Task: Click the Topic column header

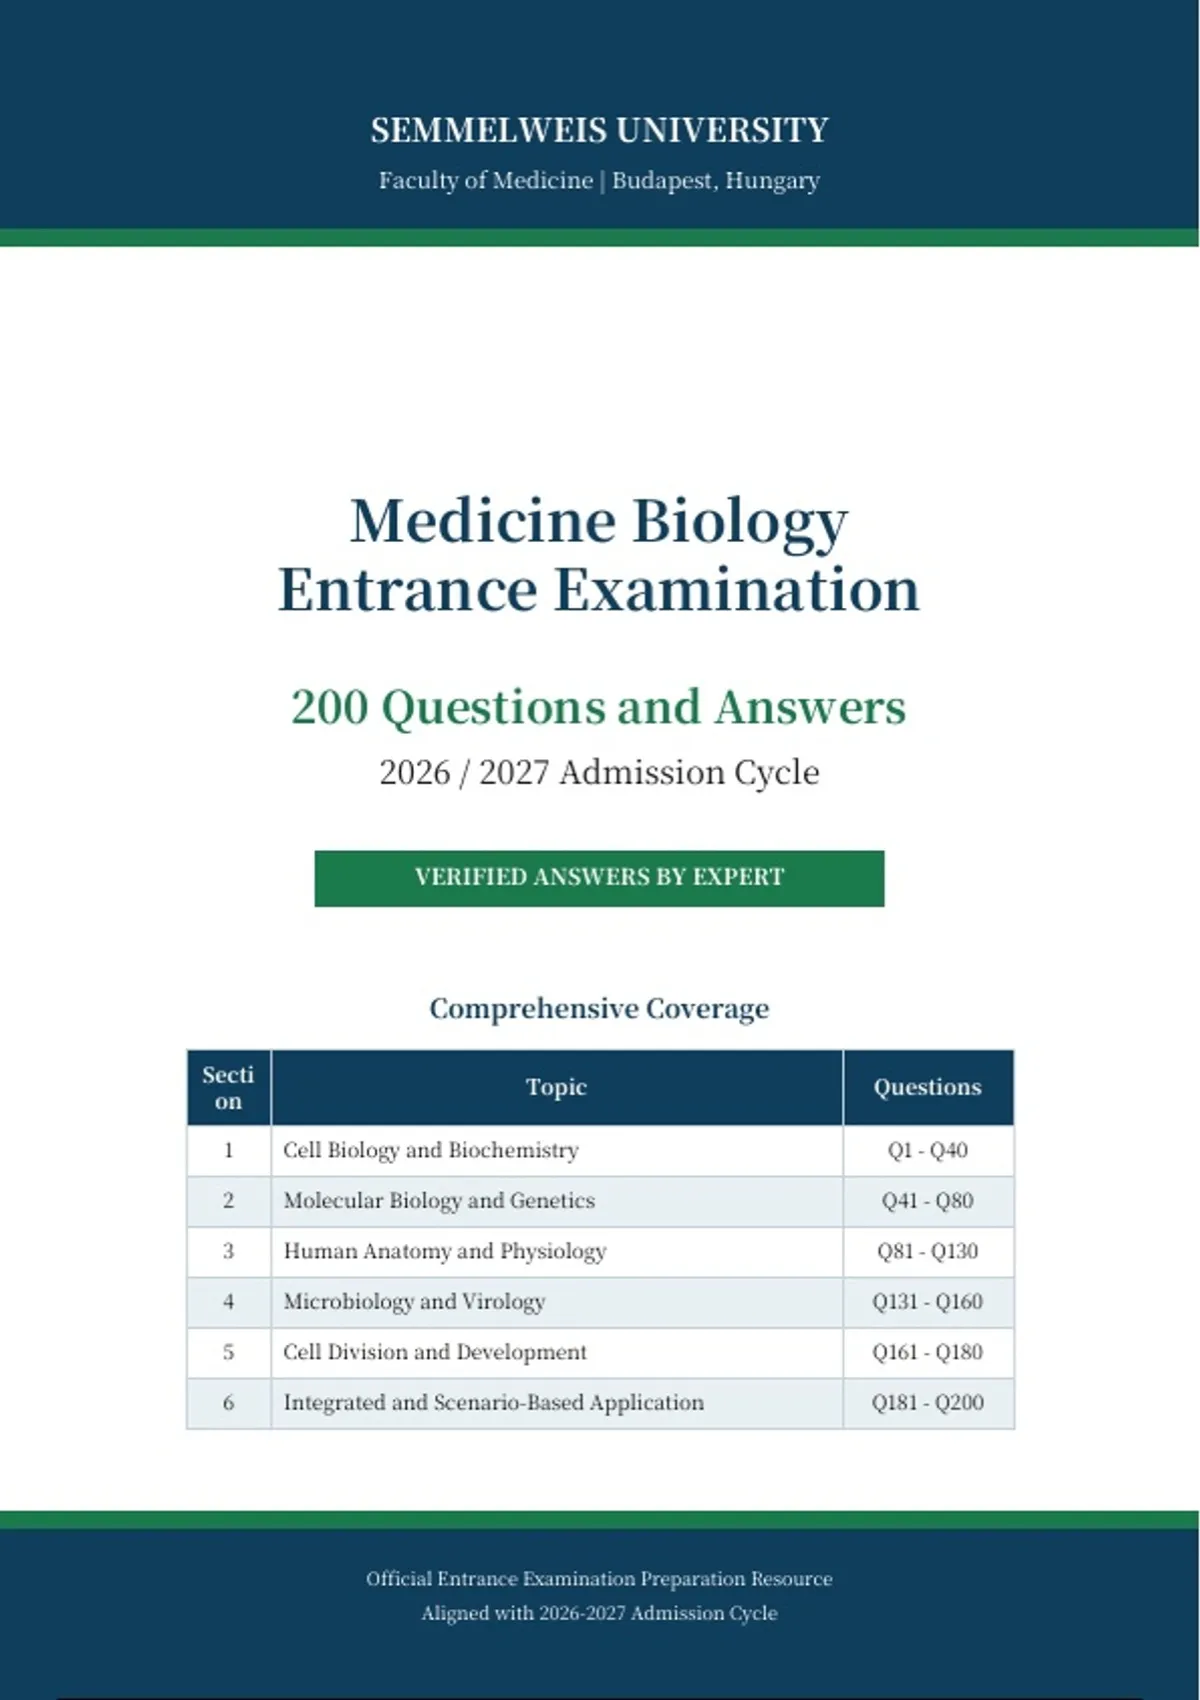Action: 556,1087
